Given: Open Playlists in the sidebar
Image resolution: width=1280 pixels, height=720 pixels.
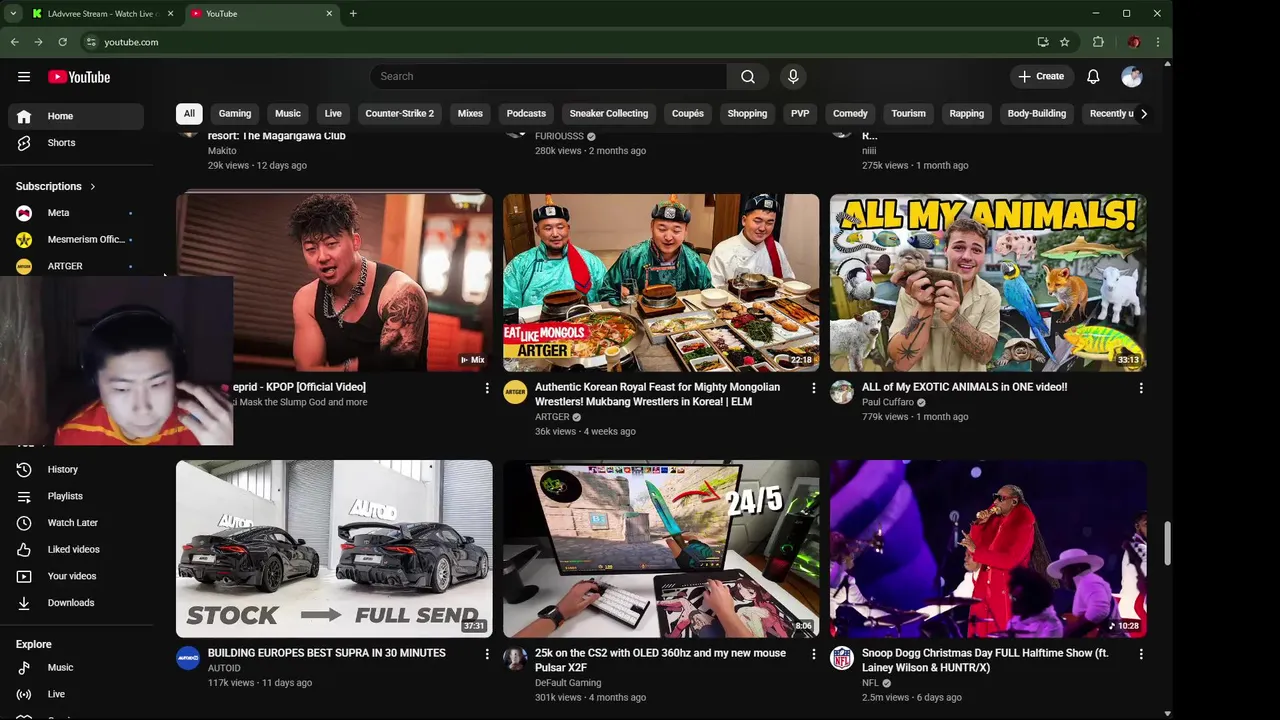Looking at the screenshot, I should pos(76,496).
